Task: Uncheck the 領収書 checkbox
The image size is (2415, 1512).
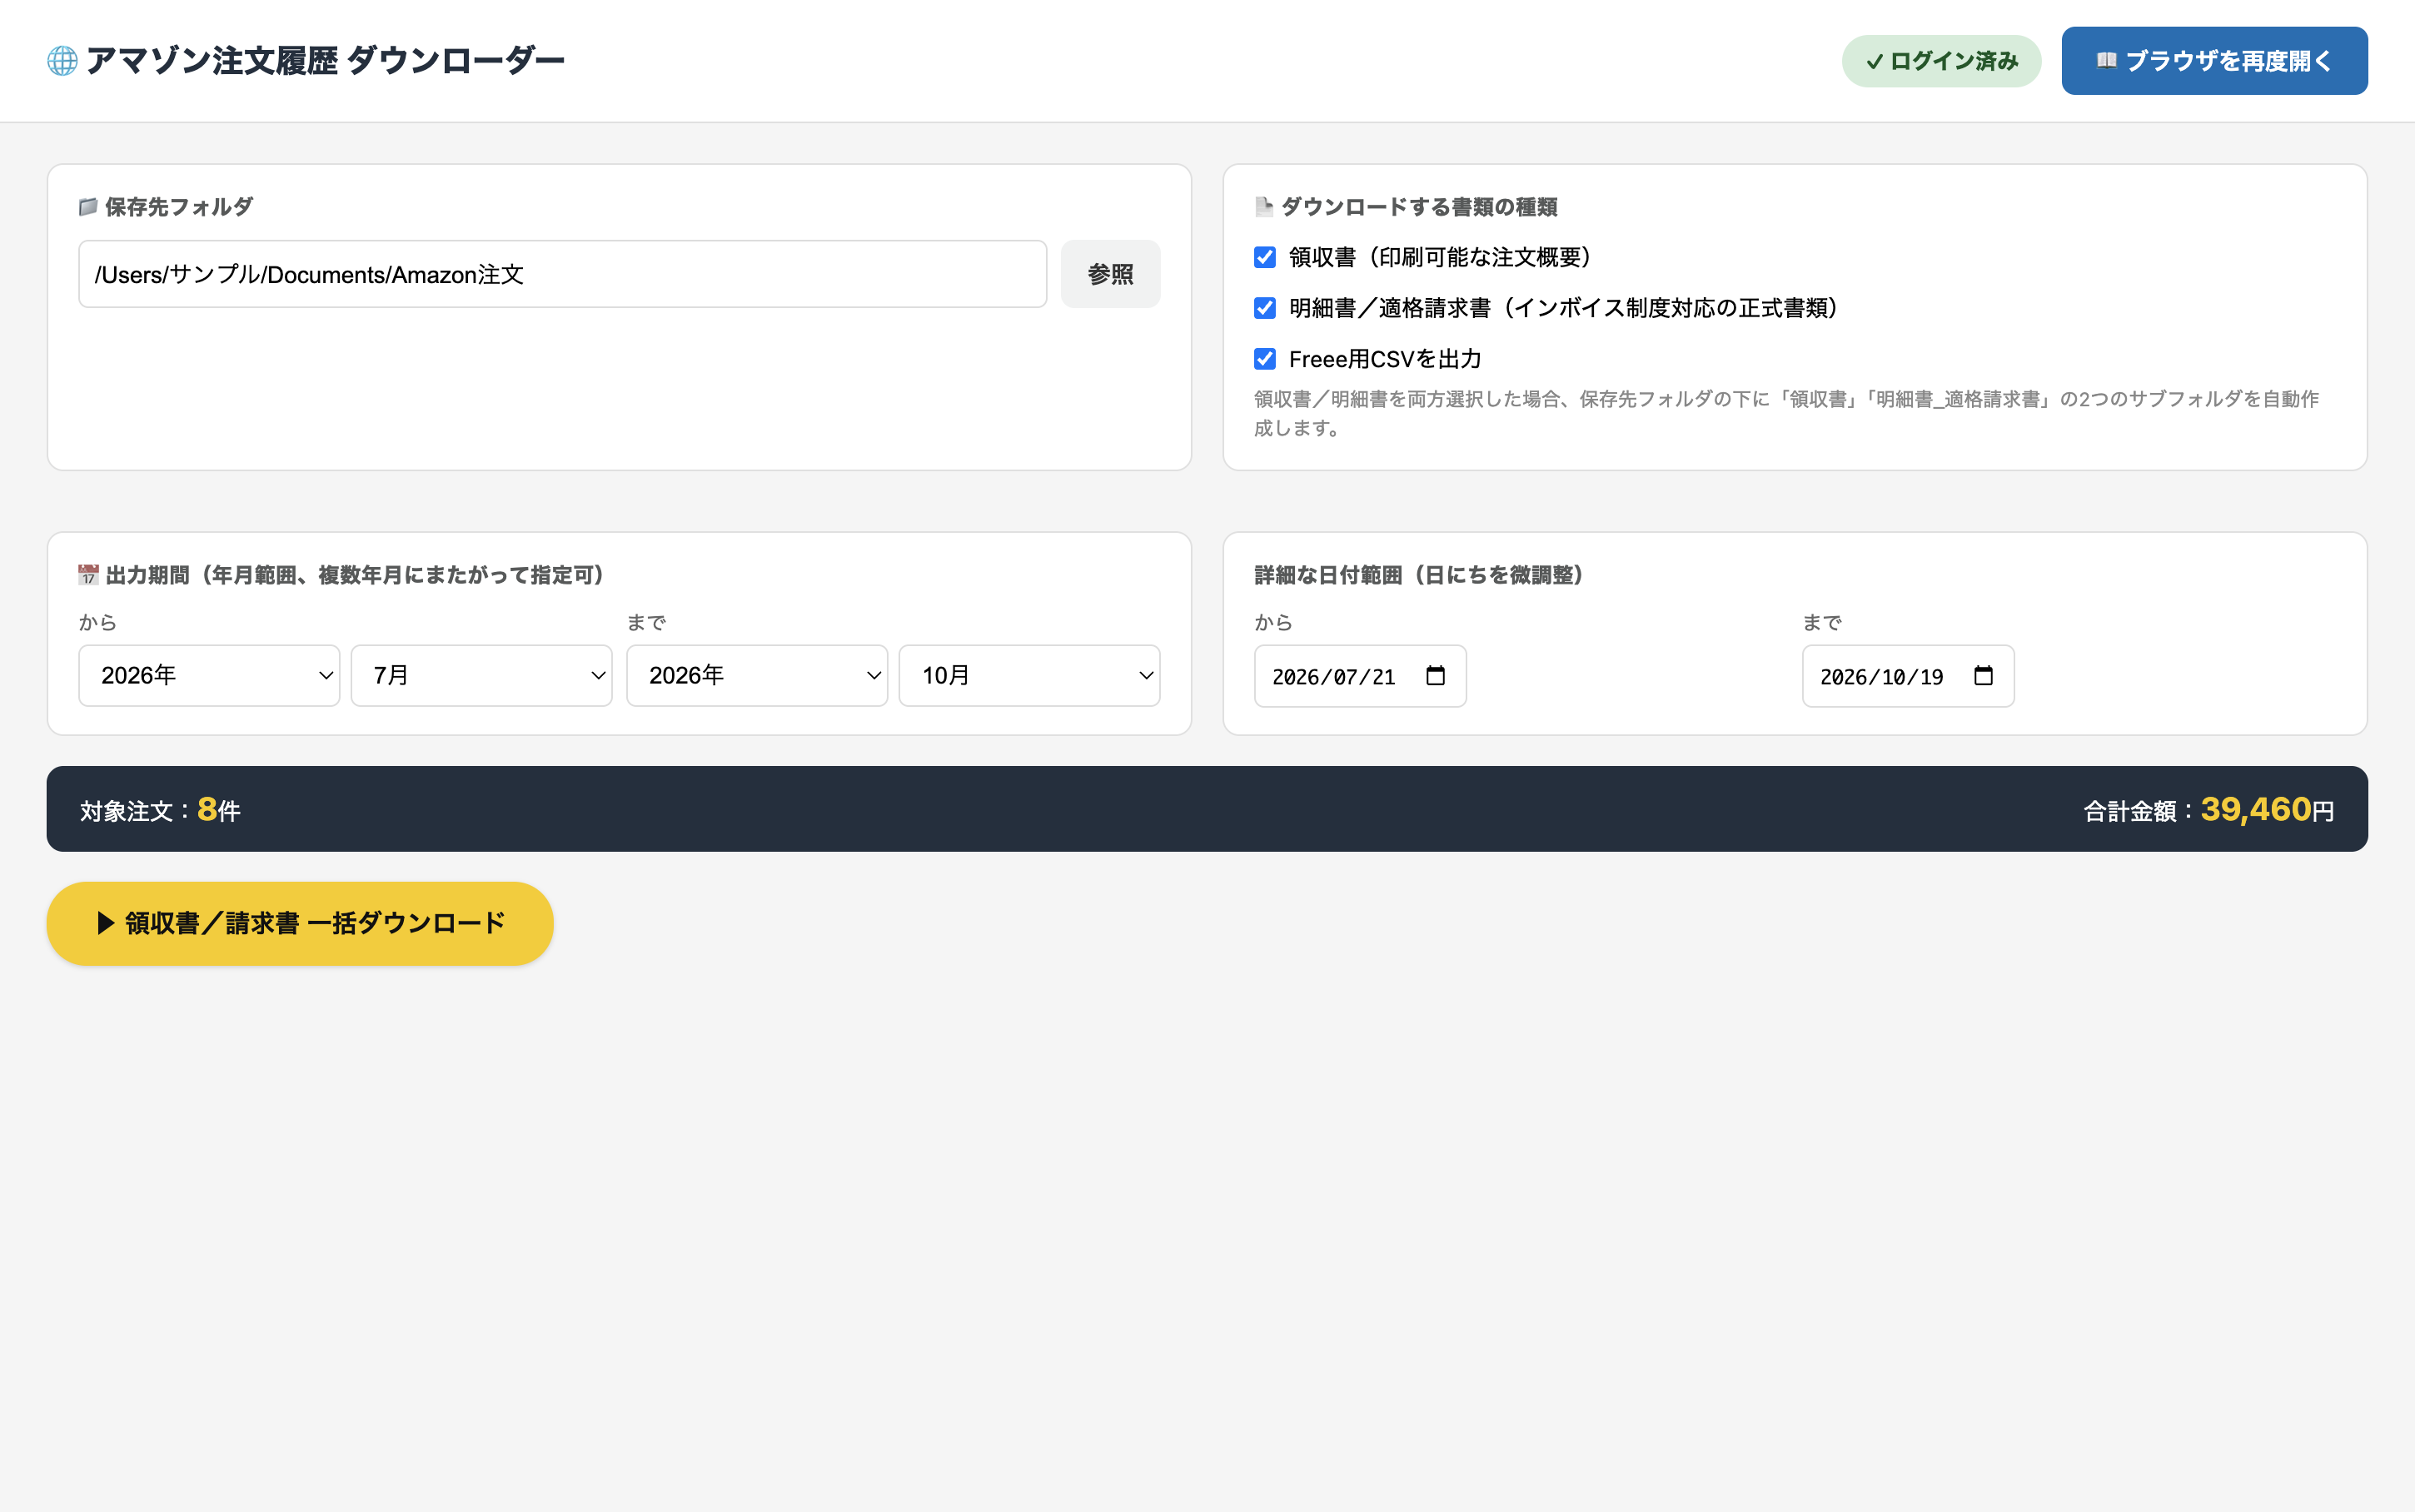Action: (1265, 258)
